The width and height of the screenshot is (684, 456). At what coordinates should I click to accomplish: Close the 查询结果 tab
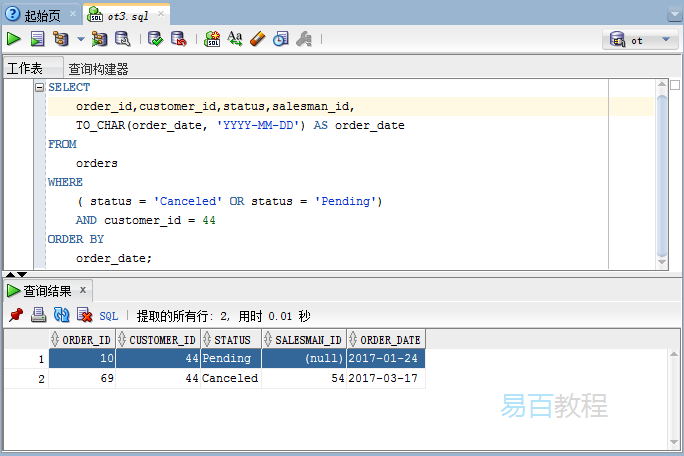click(83, 291)
